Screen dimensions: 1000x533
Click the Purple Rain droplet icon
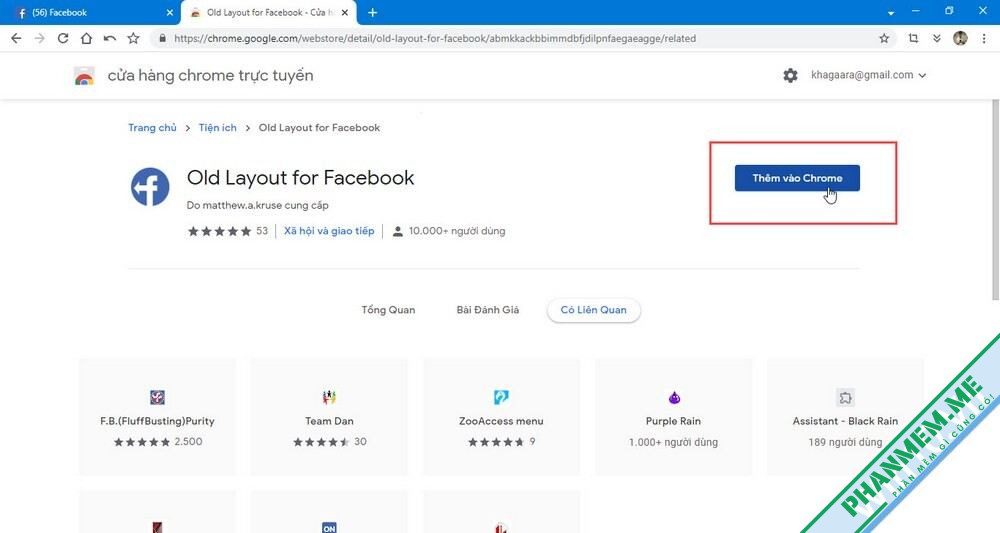tap(674, 398)
